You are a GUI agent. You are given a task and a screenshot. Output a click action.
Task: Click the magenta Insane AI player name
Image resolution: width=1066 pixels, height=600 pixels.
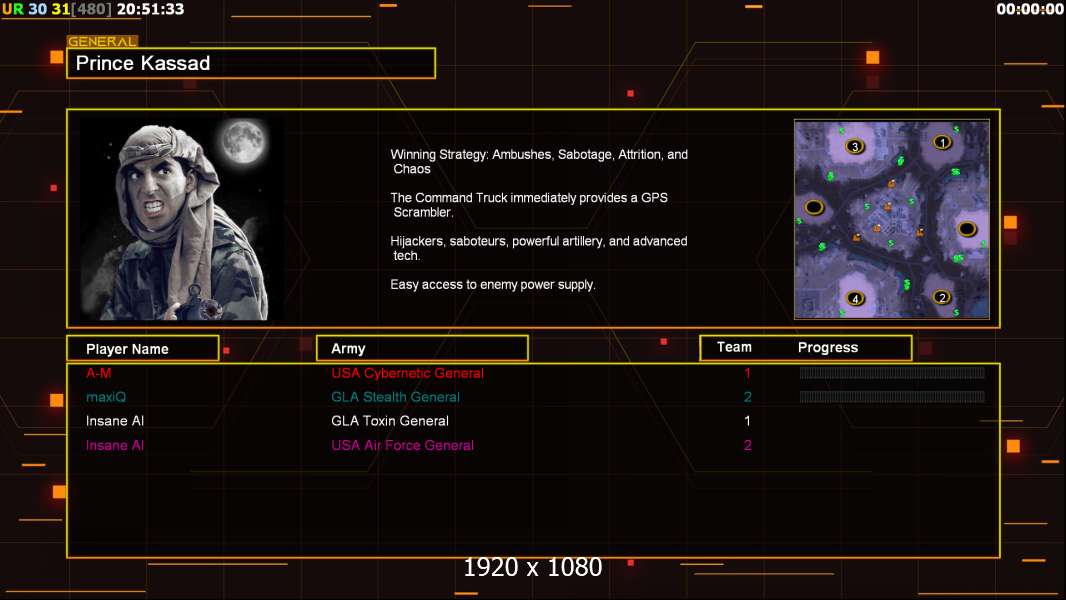(x=115, y=446)
